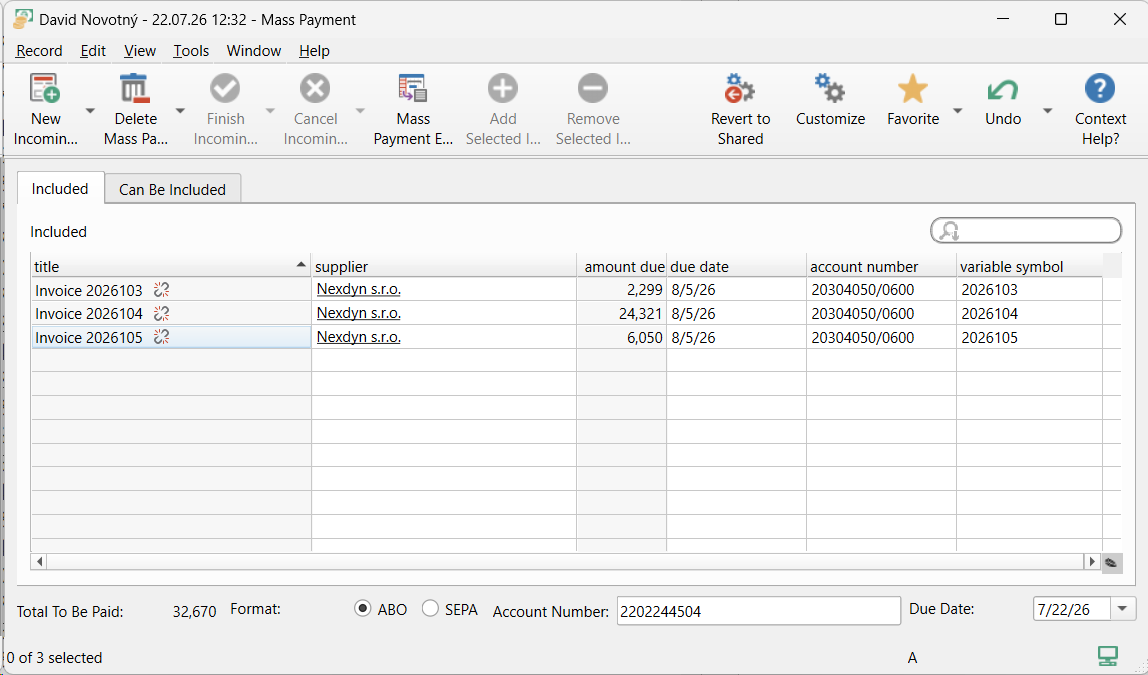The height and width of the screenshot is (675, 1148).
Task: Select the Invoice 2026104 row title
Action: 89,314
